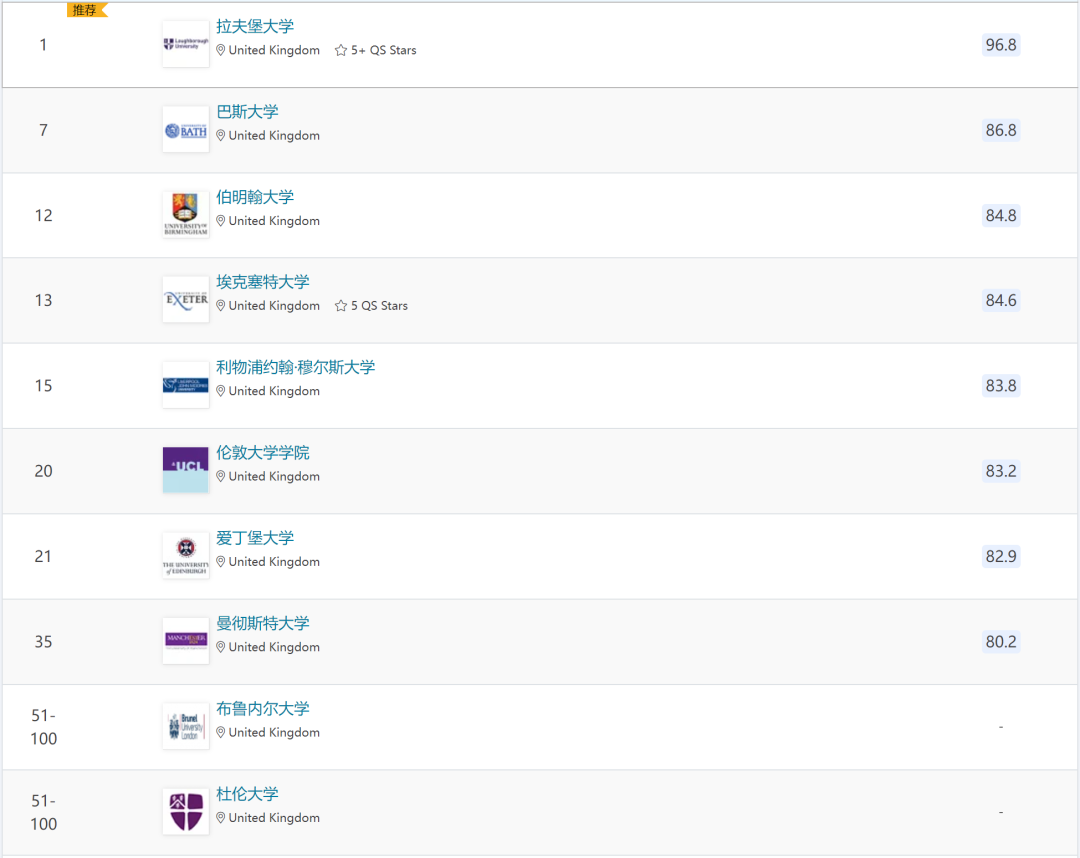Click the Brunel University London logo
Viewport: 1080px width, 858px height.
[x=186, y=726]
